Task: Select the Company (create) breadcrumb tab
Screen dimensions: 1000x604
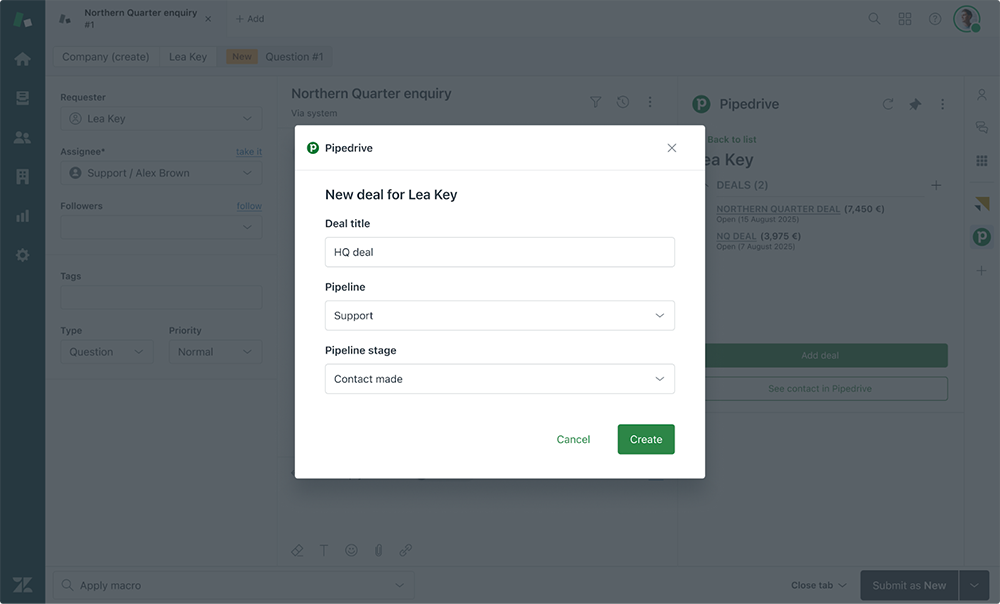Action: coord(106,57)
